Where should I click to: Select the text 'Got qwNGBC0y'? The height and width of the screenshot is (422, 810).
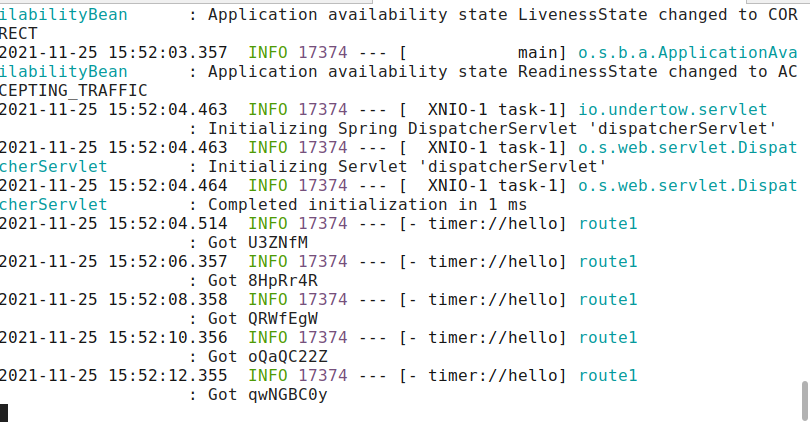point(268,395)
